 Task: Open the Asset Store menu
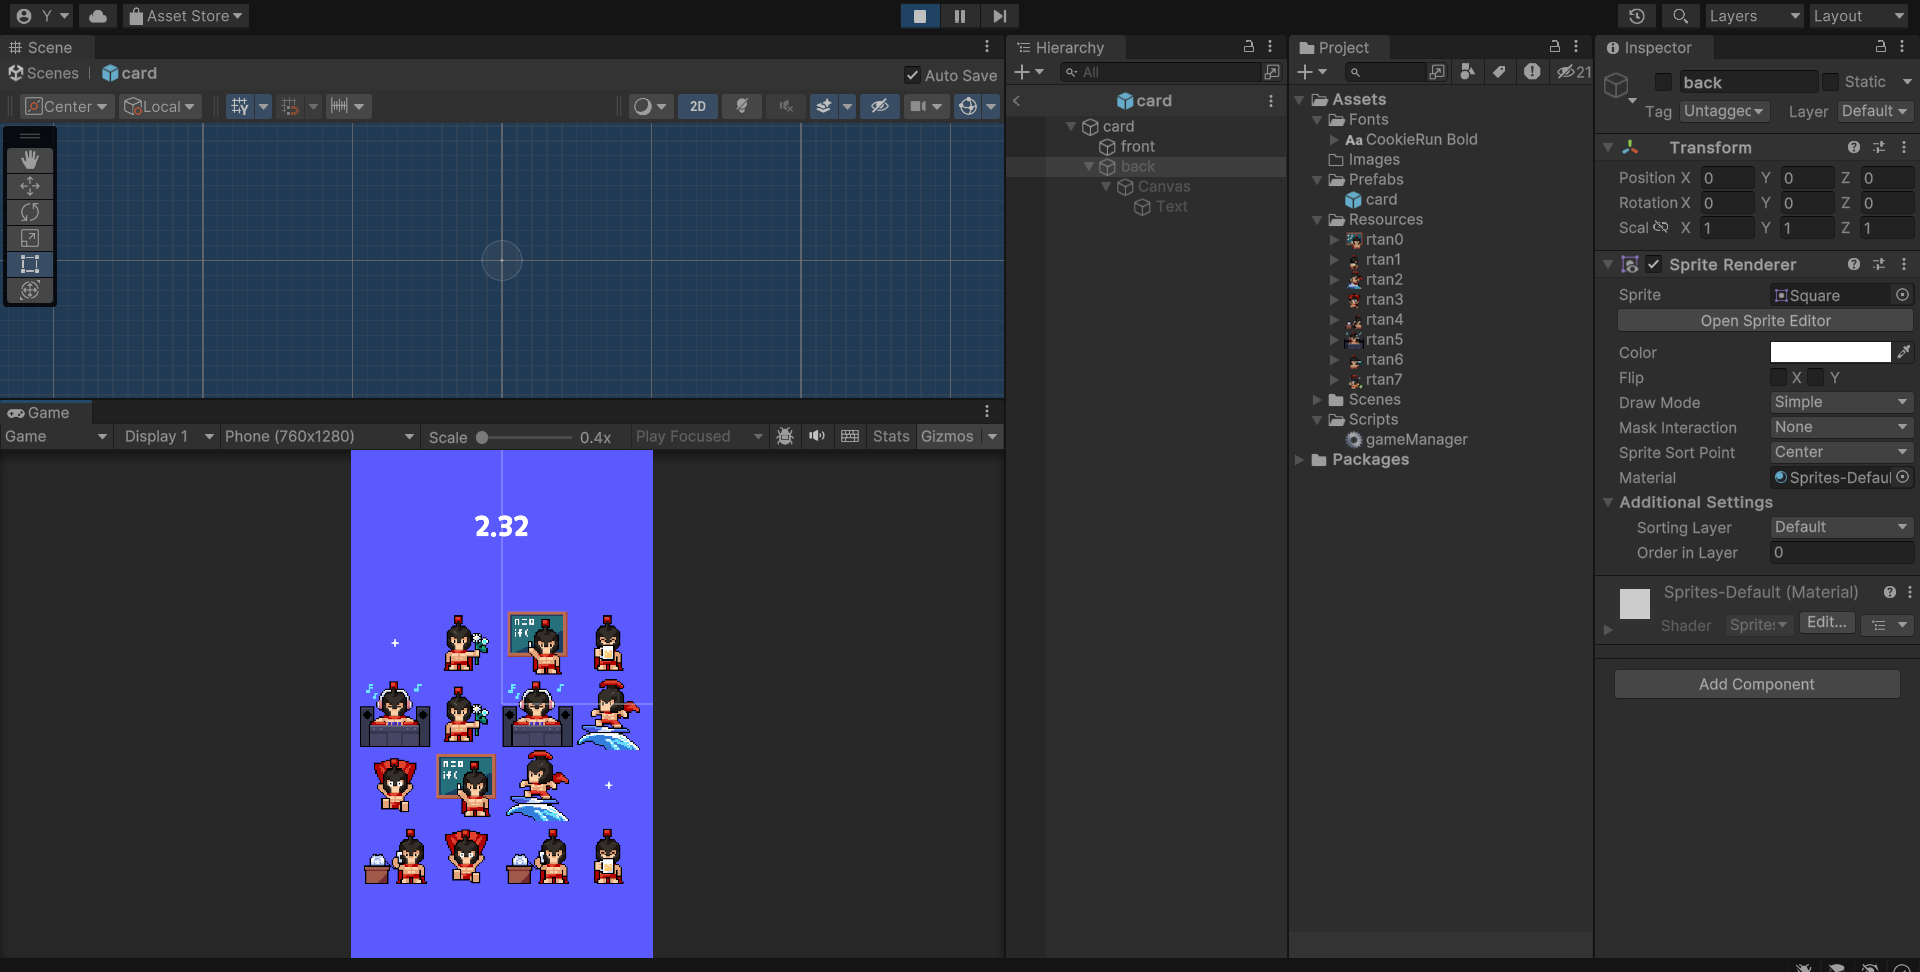tap(186, 16)
